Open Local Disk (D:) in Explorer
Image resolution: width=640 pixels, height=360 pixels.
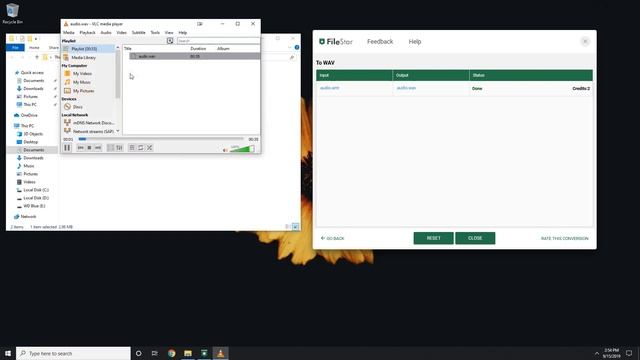36,198
